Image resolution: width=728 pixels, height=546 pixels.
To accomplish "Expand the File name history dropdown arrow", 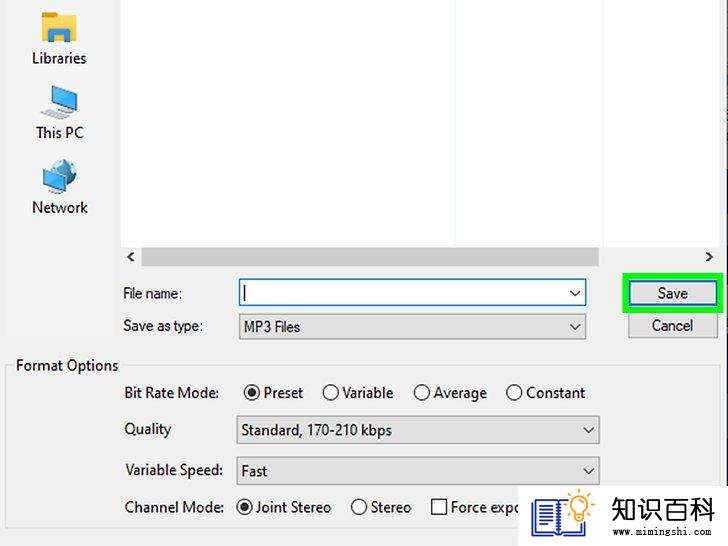I will (x=575, y=293).
